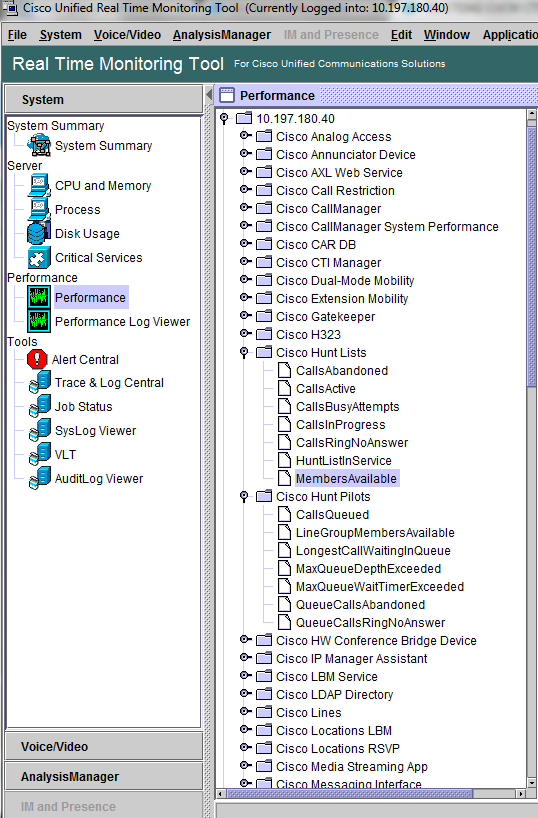Screen dimensions: 538x818
Task: Open the Voice/Video menu
Action: pyautogui.click(x=127, y=35)
